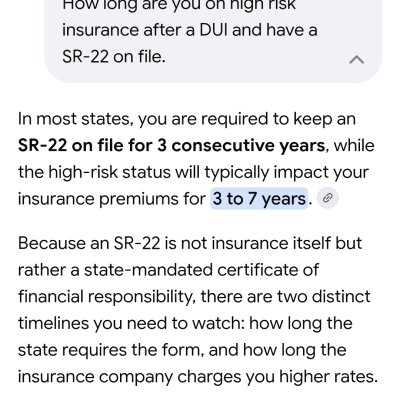Click the words 'insurance premiums for'
Image resolution: width=400 pixels, height=400 pixels.
pos(112,199)
